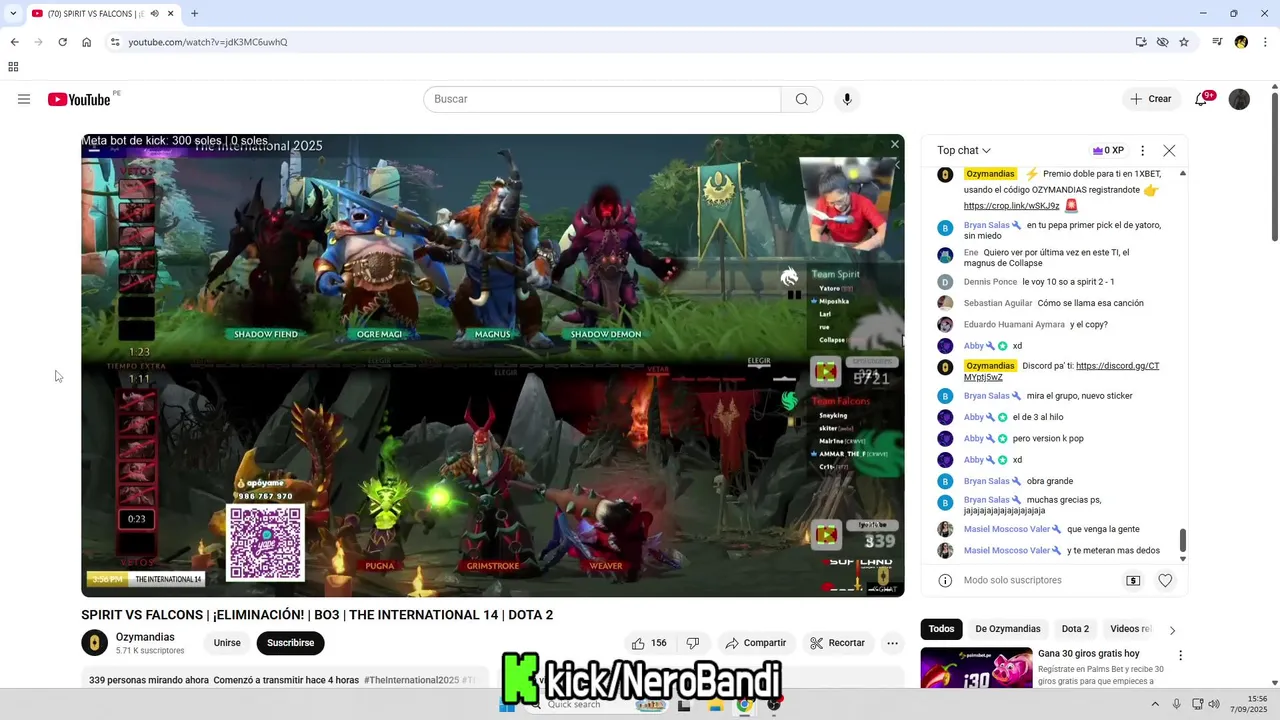Click the video player area

pyautogui.click(x=493, y=366)
